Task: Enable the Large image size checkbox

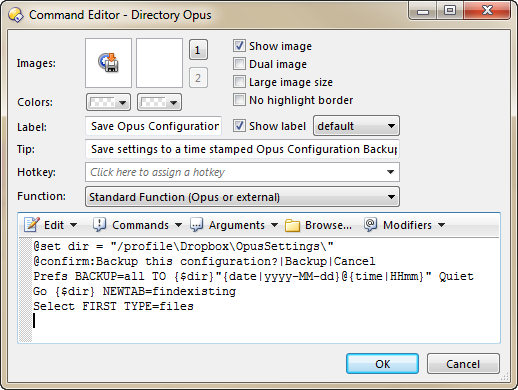Action: tap(239, 82)
